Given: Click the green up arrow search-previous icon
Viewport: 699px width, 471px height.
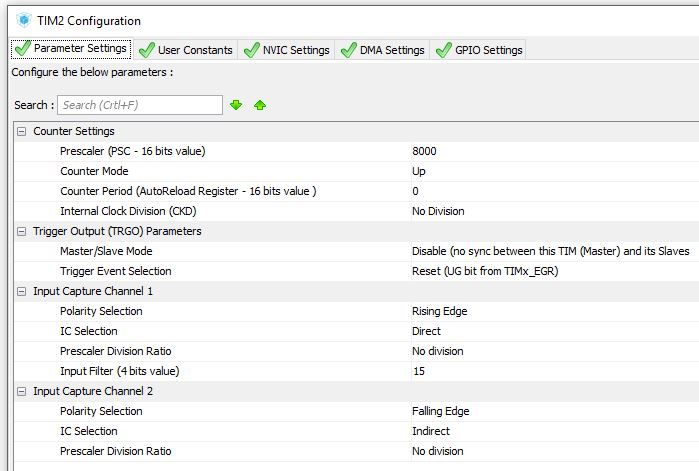Looking at the screenshot, I should pyautogui.click(x=260, y=105).
